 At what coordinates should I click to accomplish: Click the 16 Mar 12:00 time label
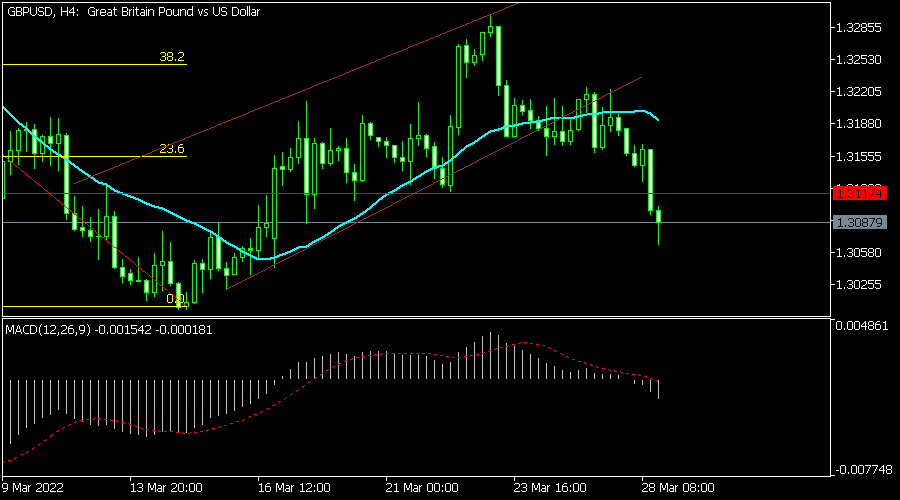pyautogui.click(x=294, y=488)
